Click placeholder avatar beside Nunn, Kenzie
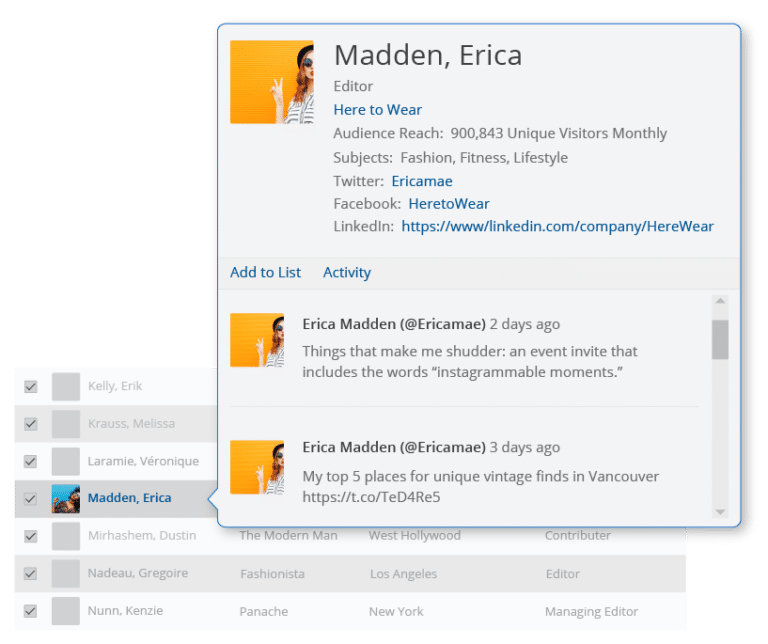This screenshot has width=768, height=644. pos(66,611)
